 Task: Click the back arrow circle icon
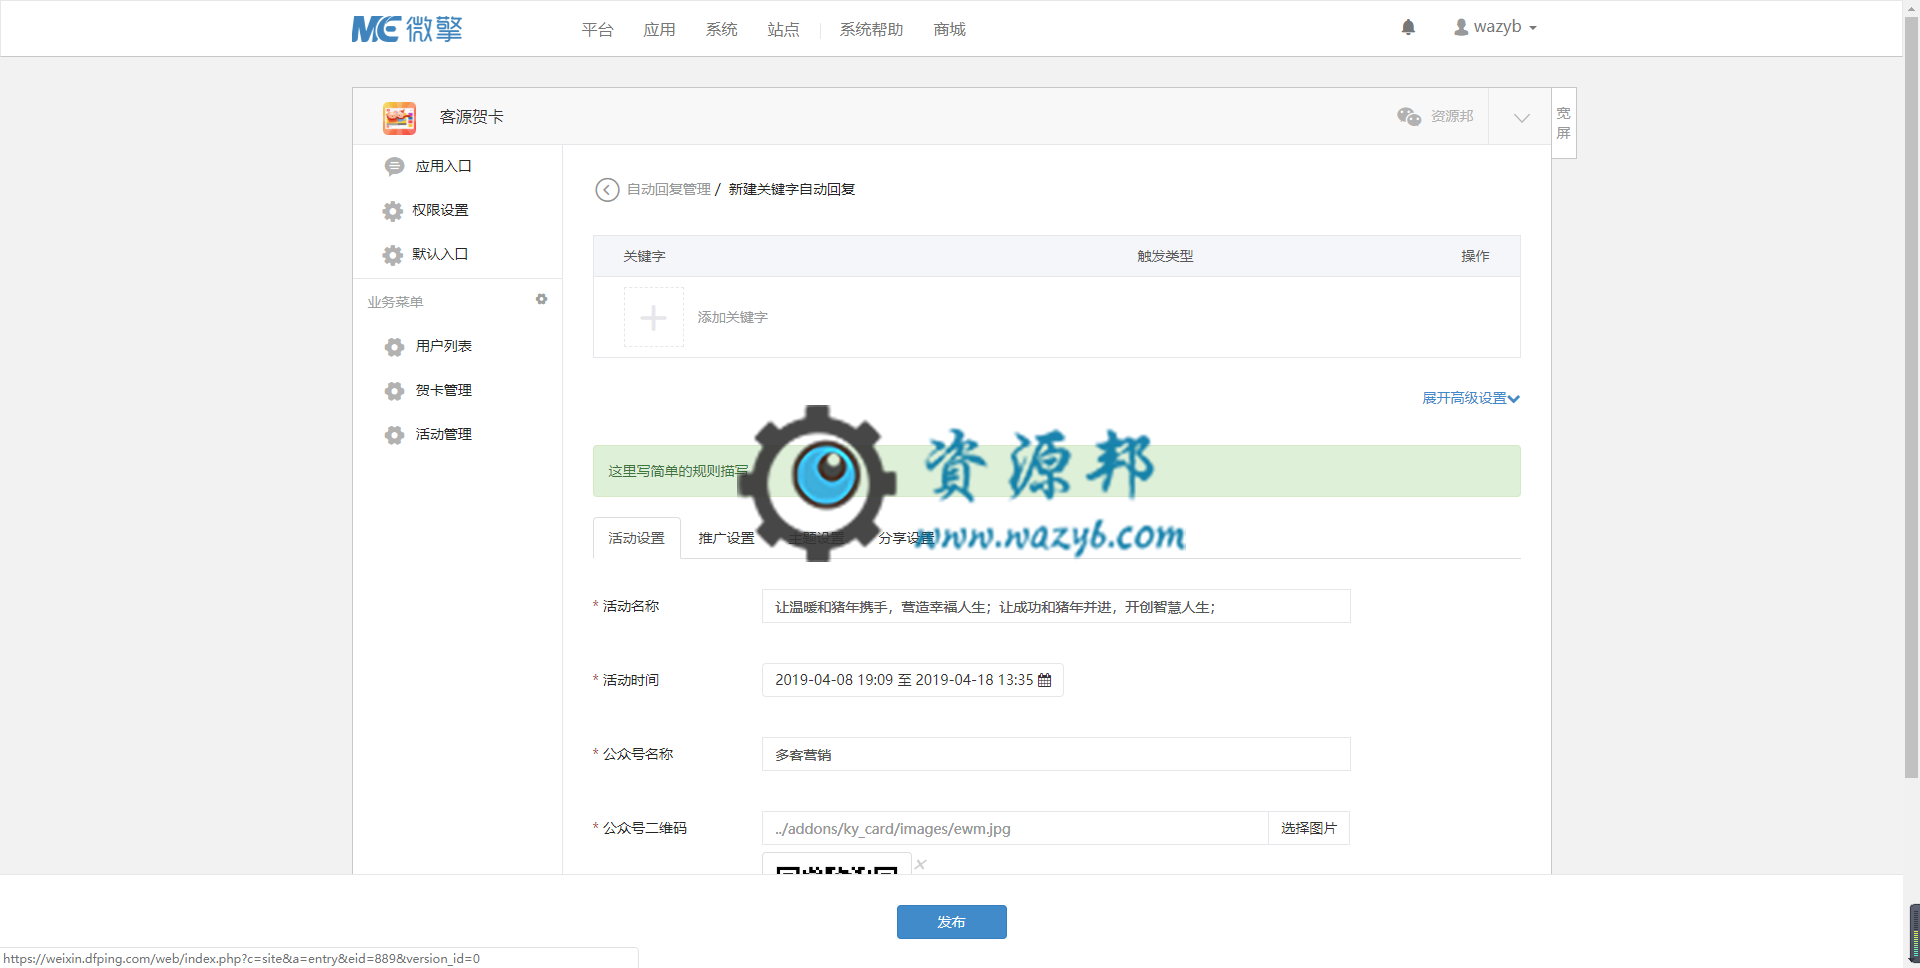(x=607, y=190)
